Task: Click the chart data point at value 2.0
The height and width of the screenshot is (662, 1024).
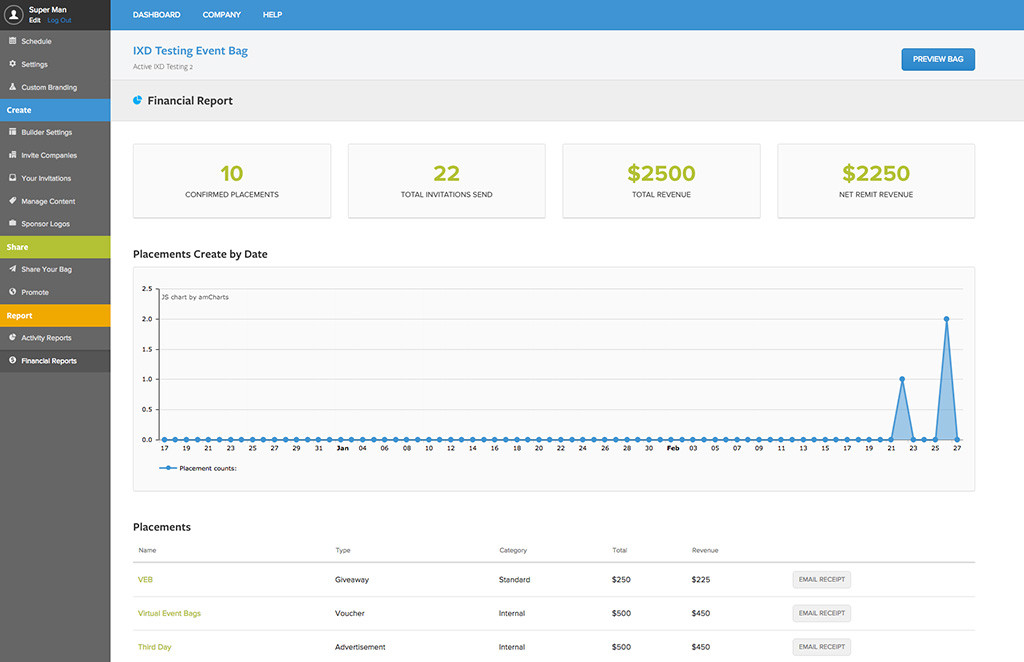Action: coord(946,319)
